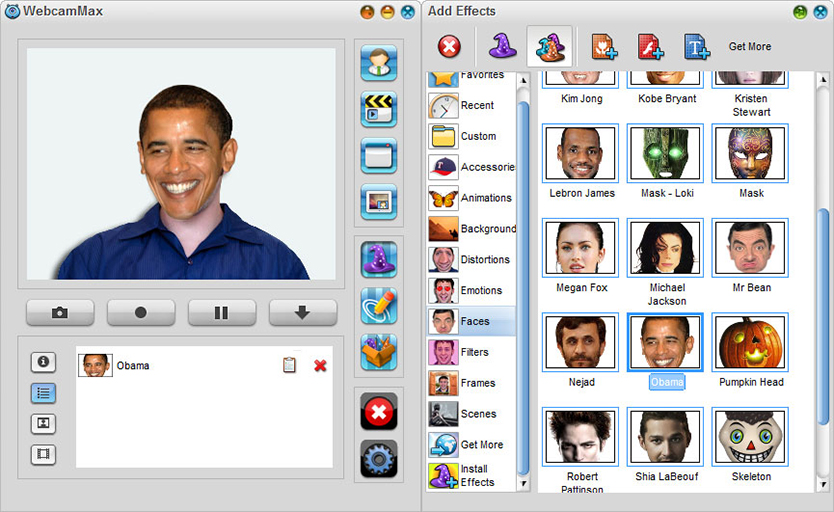Apply the Lebron James face effect
The width and height of the screenshot is (834, 512).
pyautogui.click(x=580, y=153)
